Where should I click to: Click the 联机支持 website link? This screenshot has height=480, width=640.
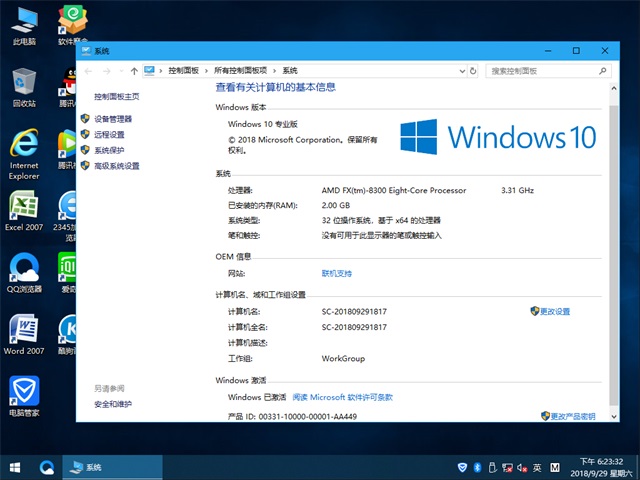coord(336,273)
